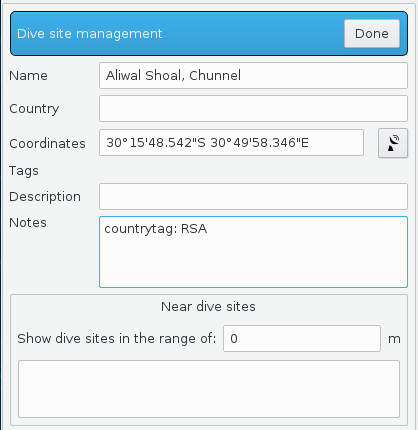Click the empty Country input field

pos(253,109)
